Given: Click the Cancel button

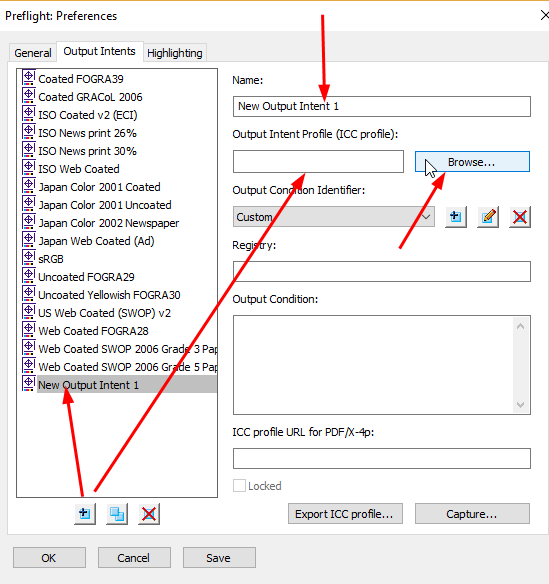Looking at the screenshot, I should click(134, 558).
